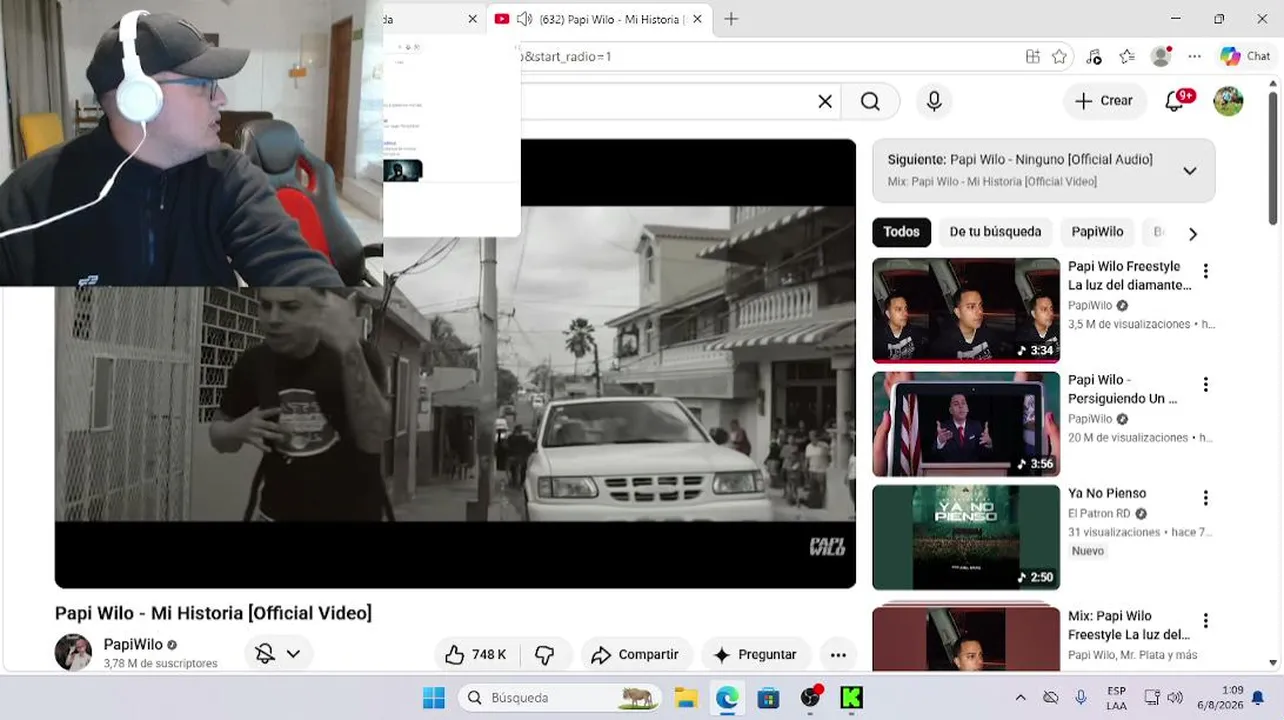Open Copilot Chat in Edge toolbar

click(x=1245, y=57)
